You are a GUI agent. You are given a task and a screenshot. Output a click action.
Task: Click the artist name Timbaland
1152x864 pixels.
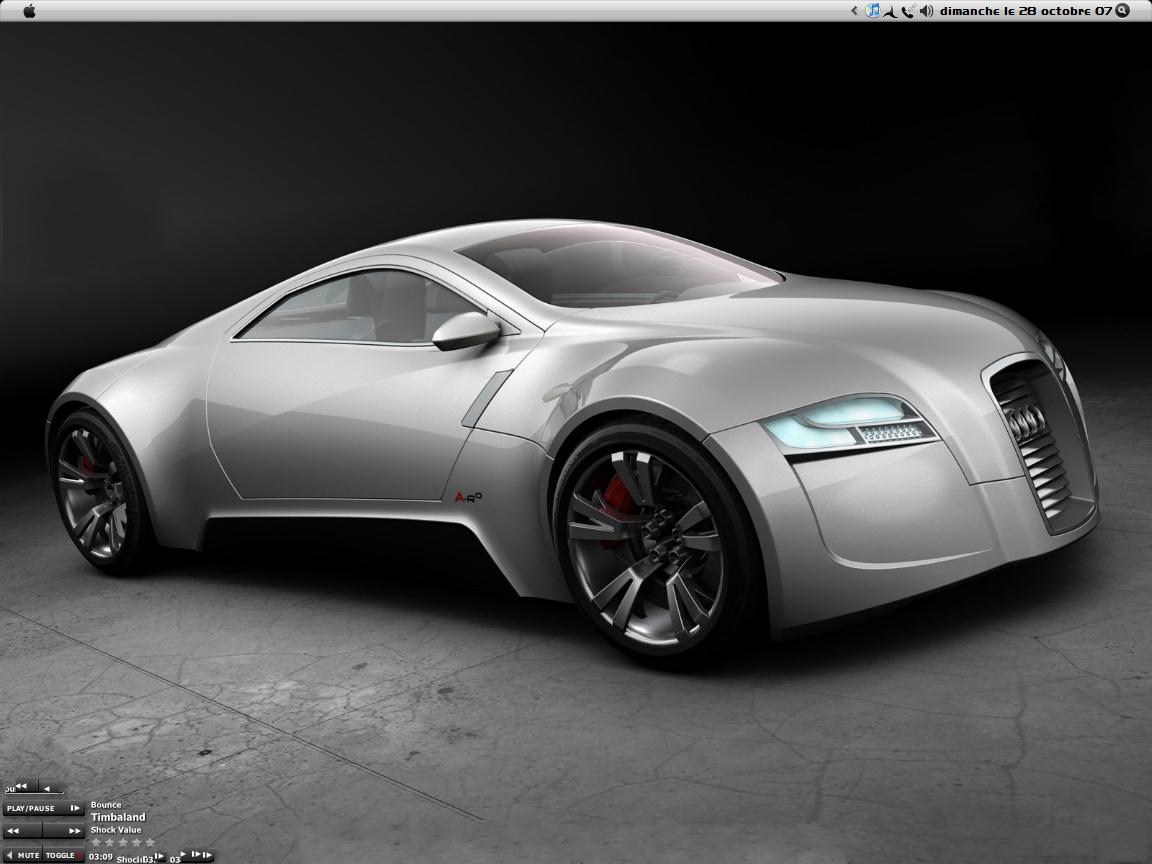[118, 817]
